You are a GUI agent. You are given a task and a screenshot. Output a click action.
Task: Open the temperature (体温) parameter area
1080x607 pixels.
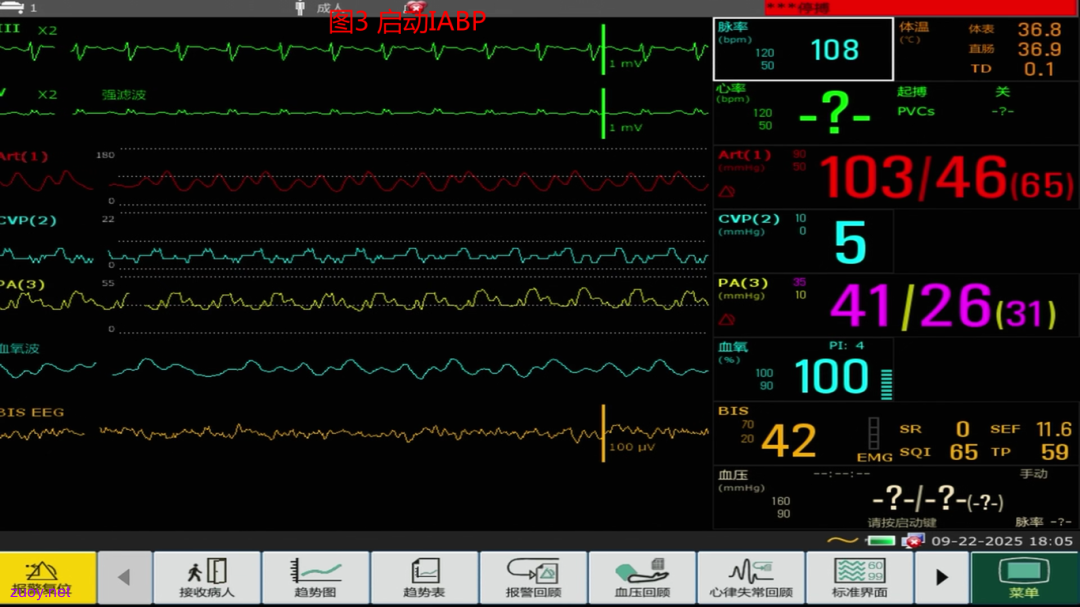(986, 49)
